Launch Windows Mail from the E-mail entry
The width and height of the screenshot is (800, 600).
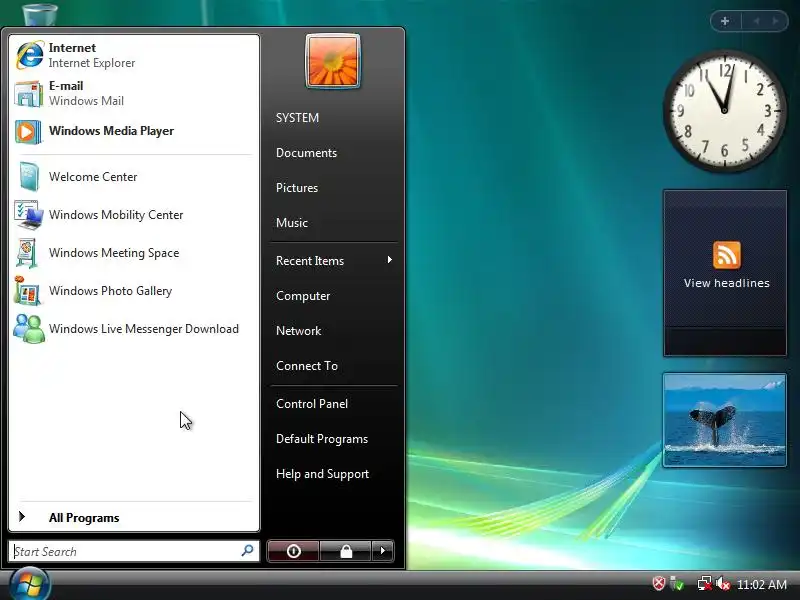click(x=134, y=93)
